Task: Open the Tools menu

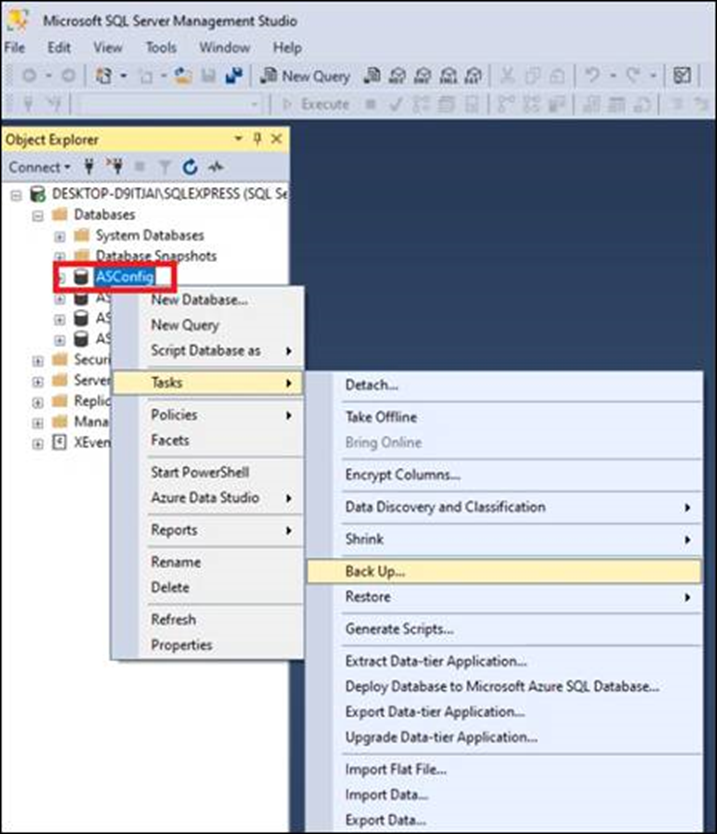Action: pyautogui.click(x=161, y=47)
